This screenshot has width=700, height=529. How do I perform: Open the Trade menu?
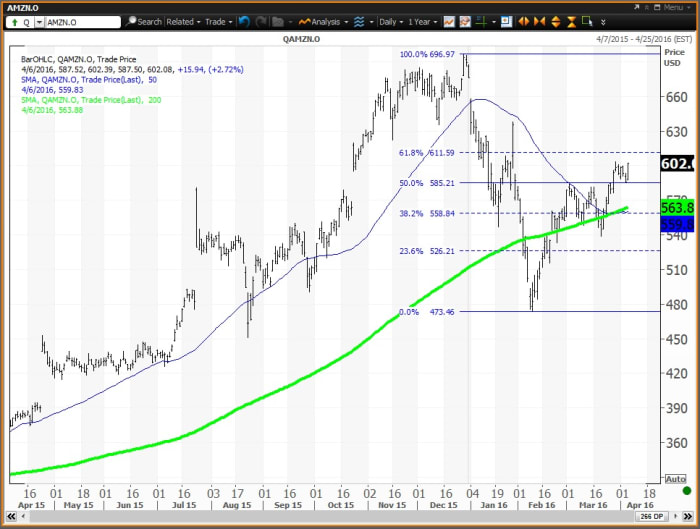tap(218, 21)
